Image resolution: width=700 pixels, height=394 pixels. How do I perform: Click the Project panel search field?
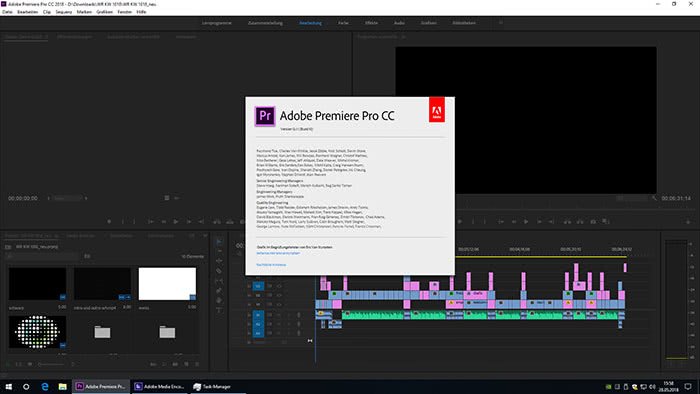(x=42, y=256)
